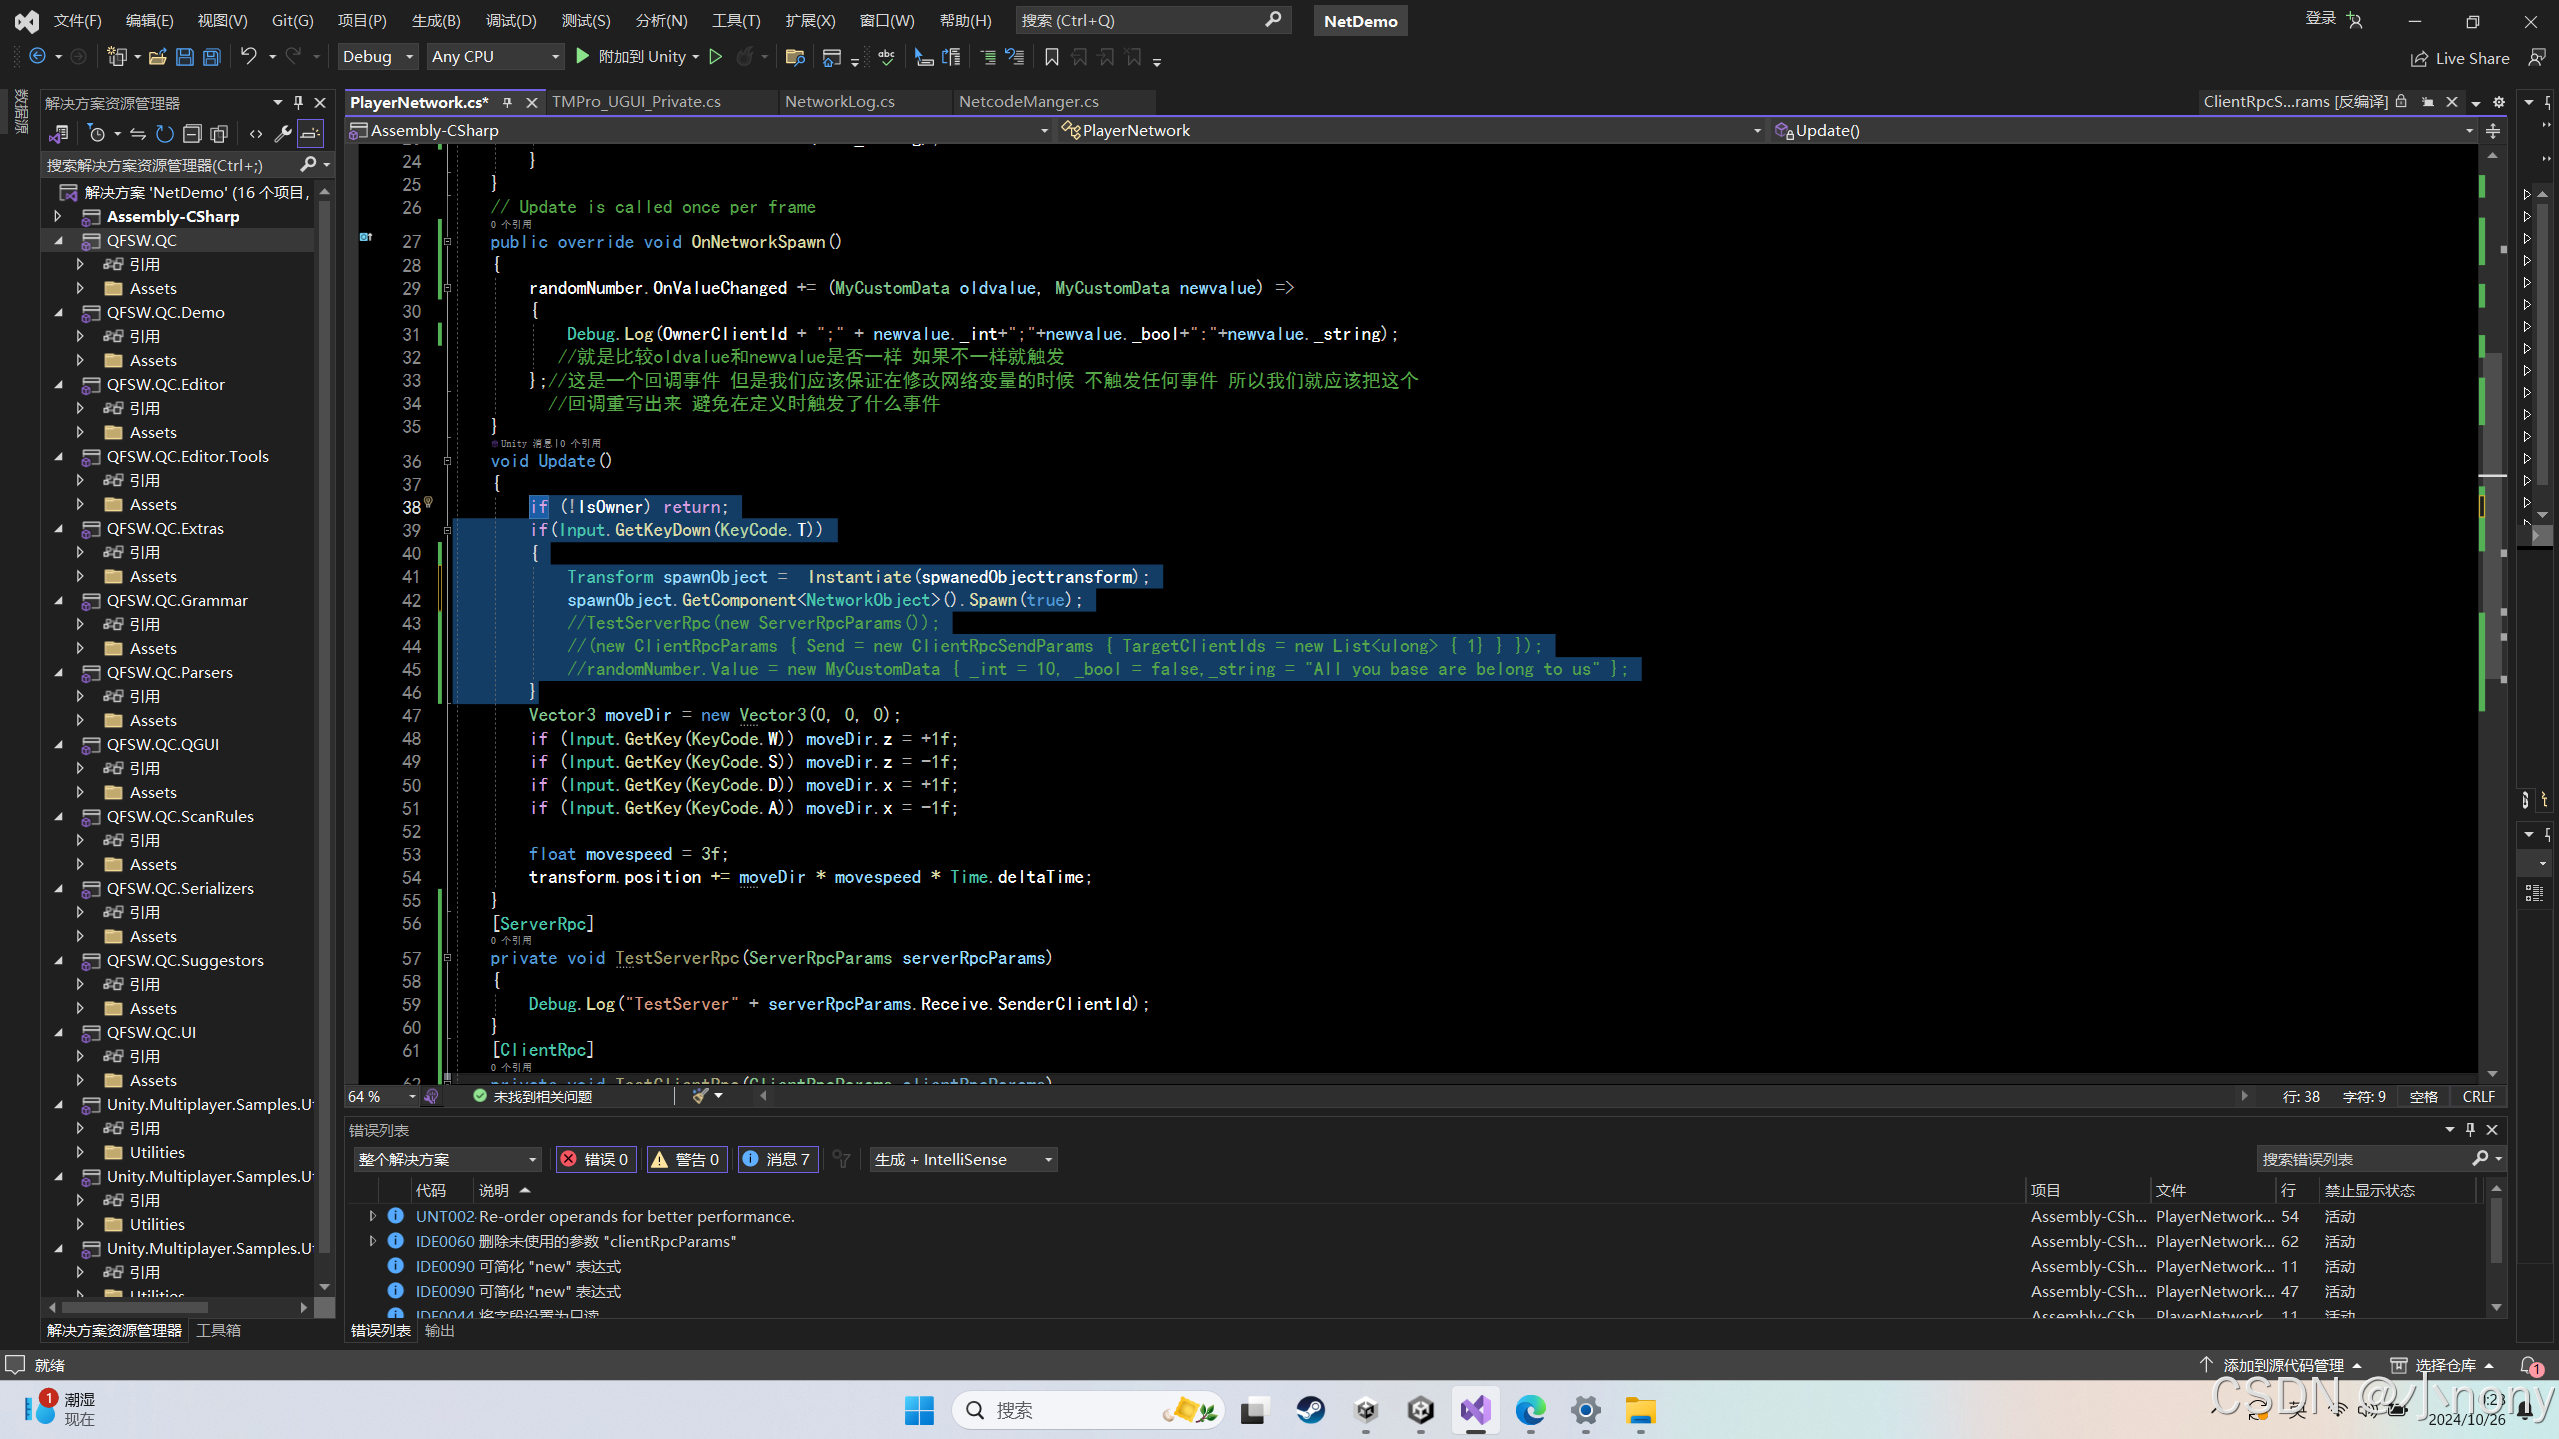Toggle the 消息 7 filter in Error List
Screen dimensions: 2559x1439
click(778, 1159)
